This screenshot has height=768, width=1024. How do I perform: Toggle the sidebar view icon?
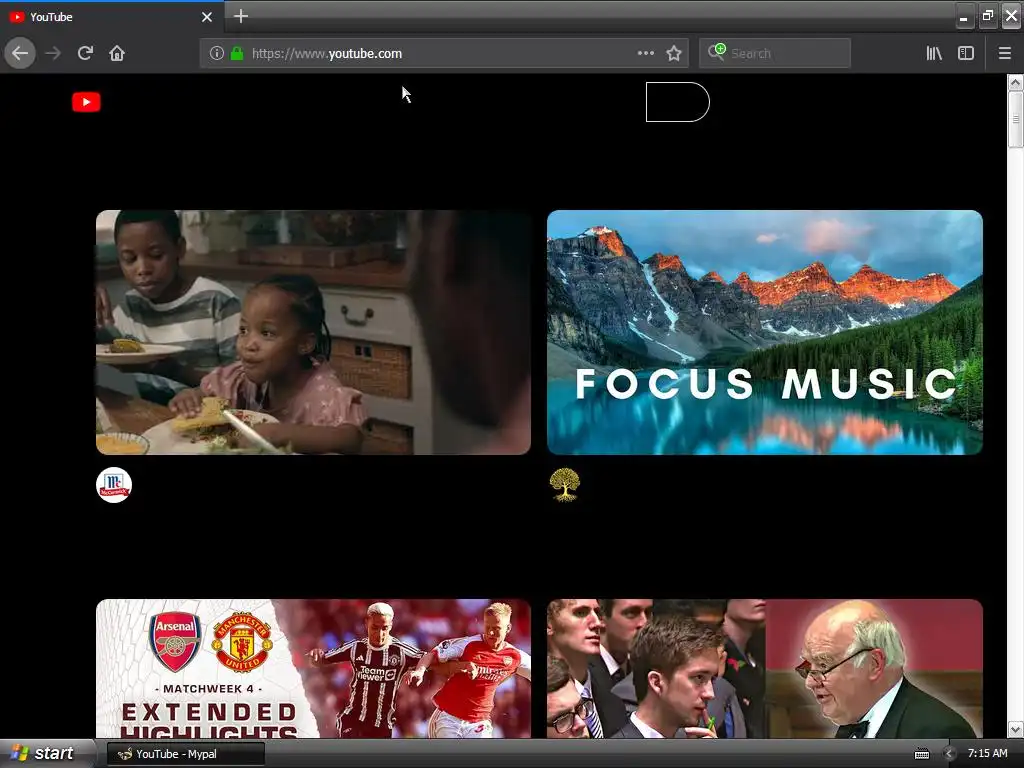tap(966, 53)
